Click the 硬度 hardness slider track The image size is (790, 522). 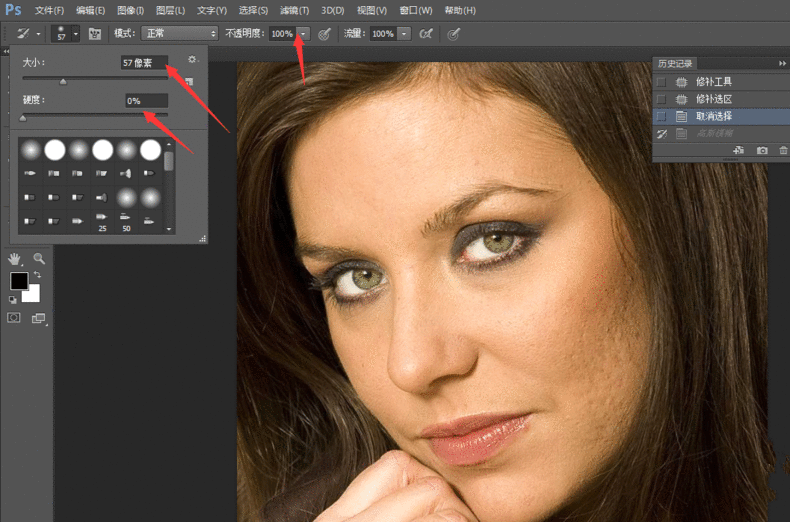tap(95, 115)
